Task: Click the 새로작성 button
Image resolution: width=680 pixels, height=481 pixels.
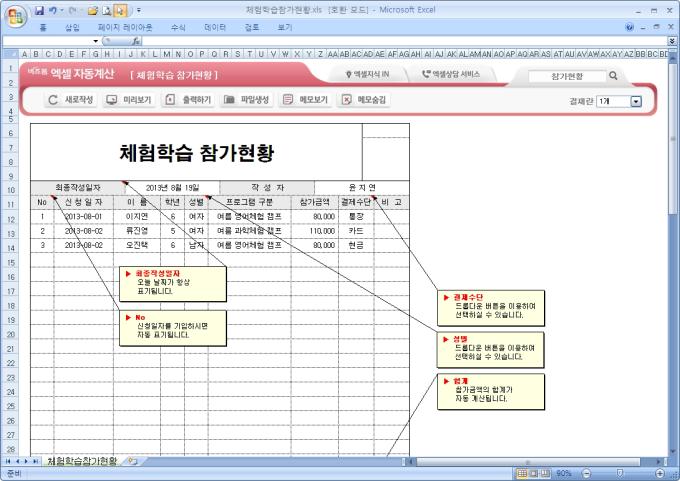Action: pyautogui.click(x=71, y=100)
